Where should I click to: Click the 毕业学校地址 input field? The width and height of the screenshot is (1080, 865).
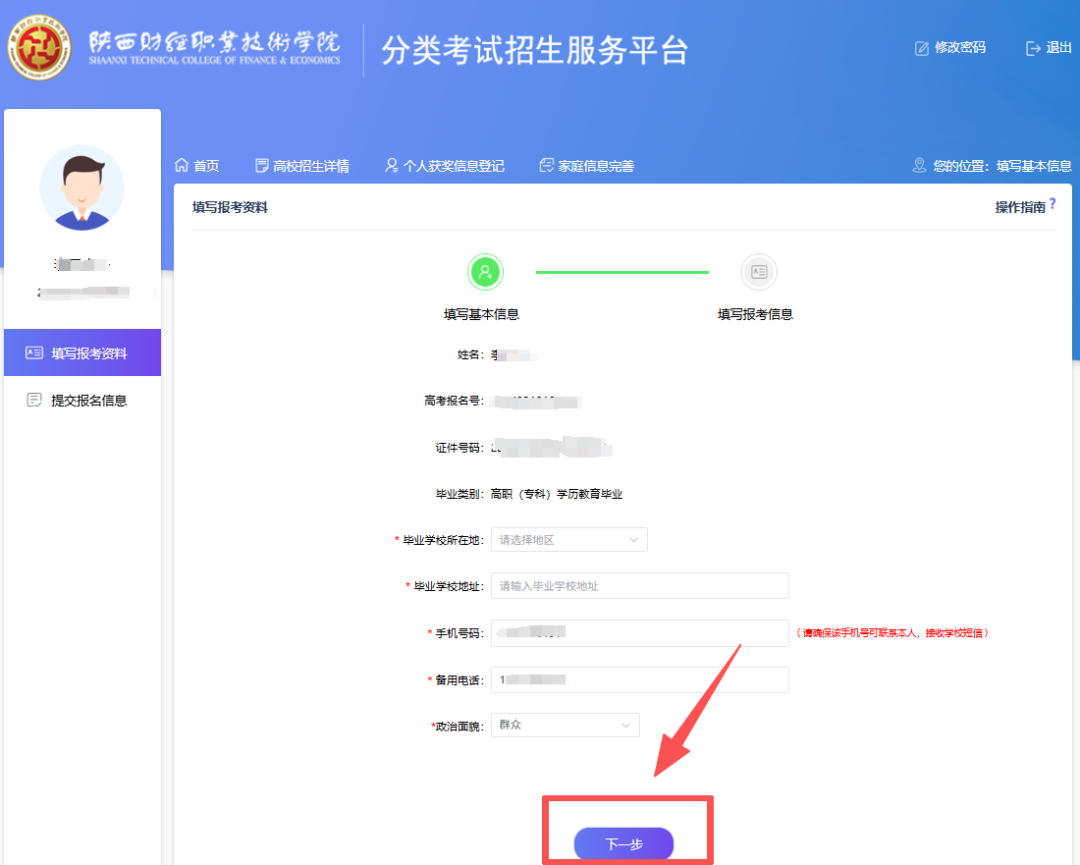(x=639, y=586)
